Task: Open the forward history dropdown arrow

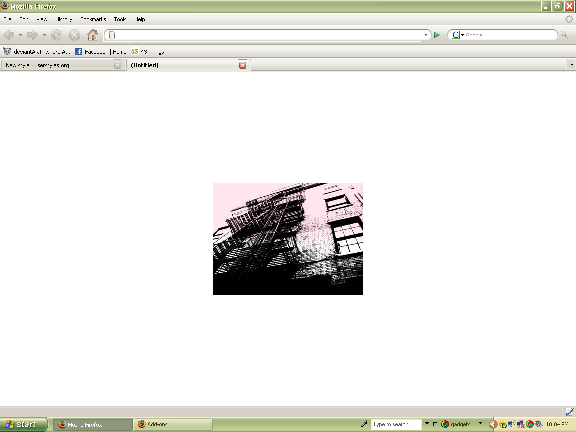Action: click(44, 35)
